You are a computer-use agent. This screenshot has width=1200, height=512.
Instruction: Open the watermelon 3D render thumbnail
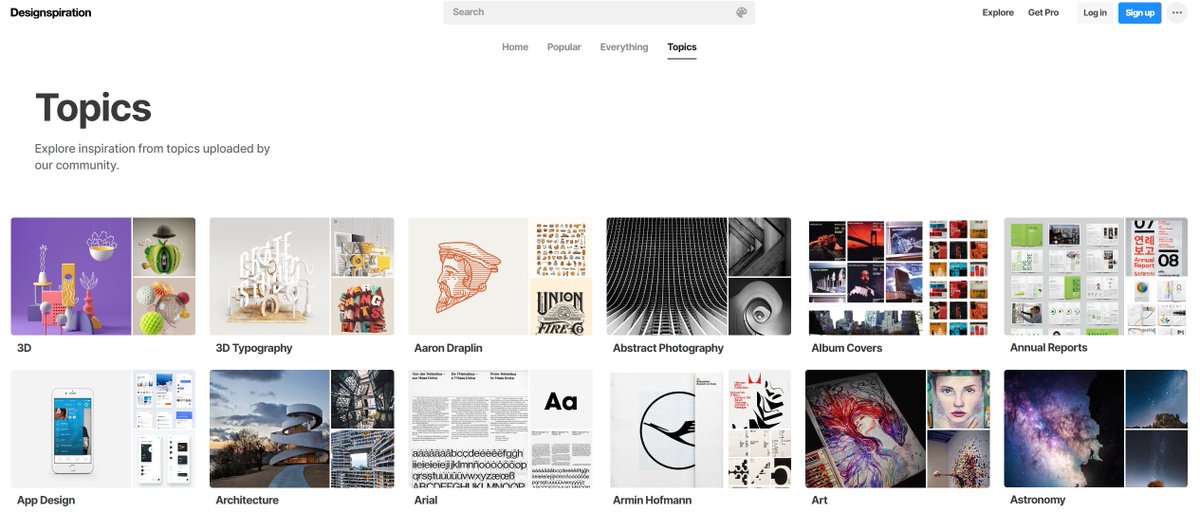164,247
